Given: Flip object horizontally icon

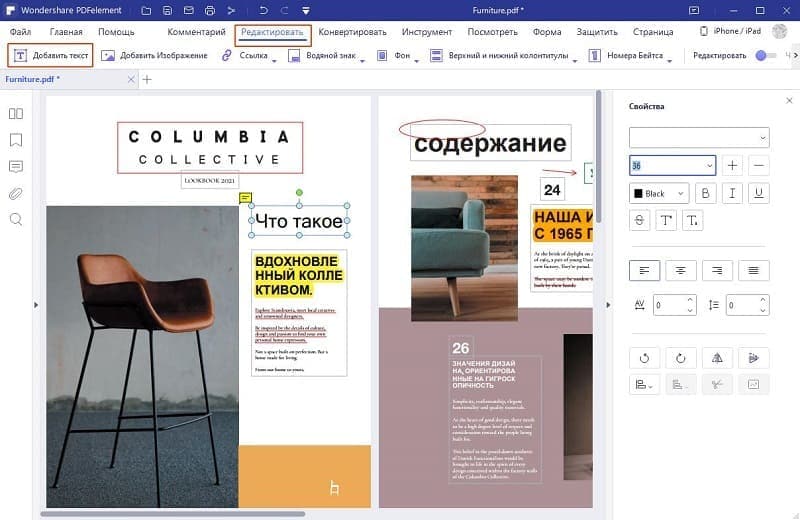Looking at the screenshot, I should [717, 358].
